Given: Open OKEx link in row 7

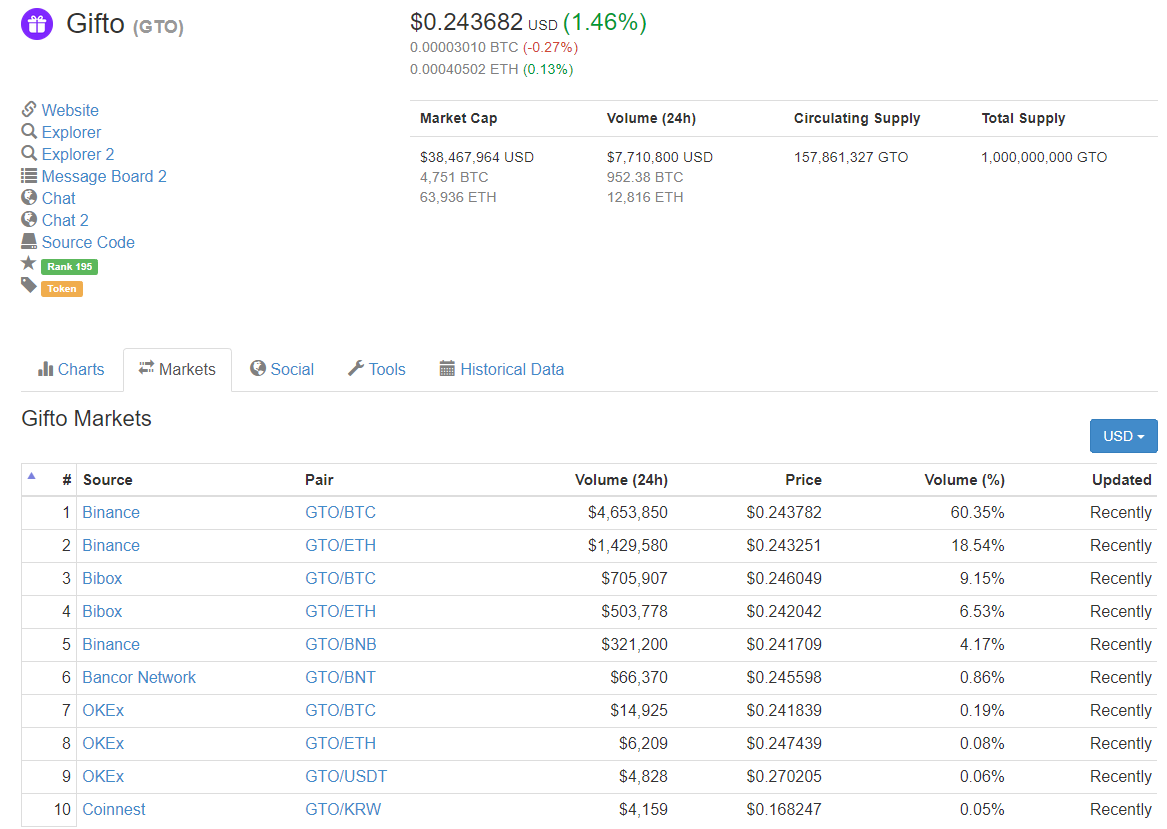Looking at the screenshot, I should pyautogui.click(x=103, y=711).
